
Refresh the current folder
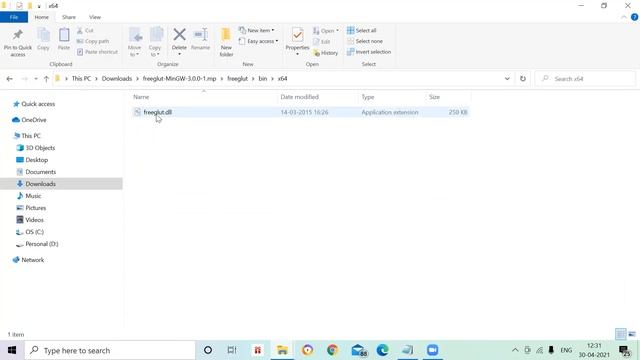coord(523,79)
